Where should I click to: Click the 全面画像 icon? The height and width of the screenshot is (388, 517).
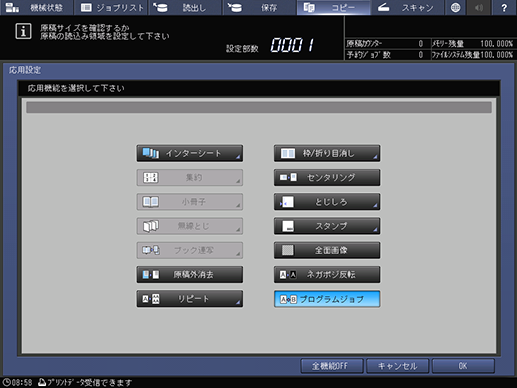tap(288, 250)
